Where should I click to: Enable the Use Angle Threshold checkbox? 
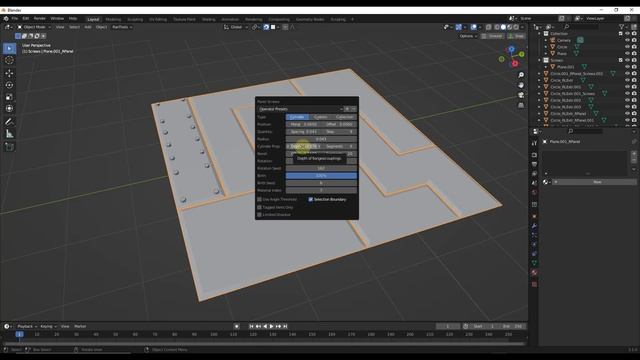point(259,200)
